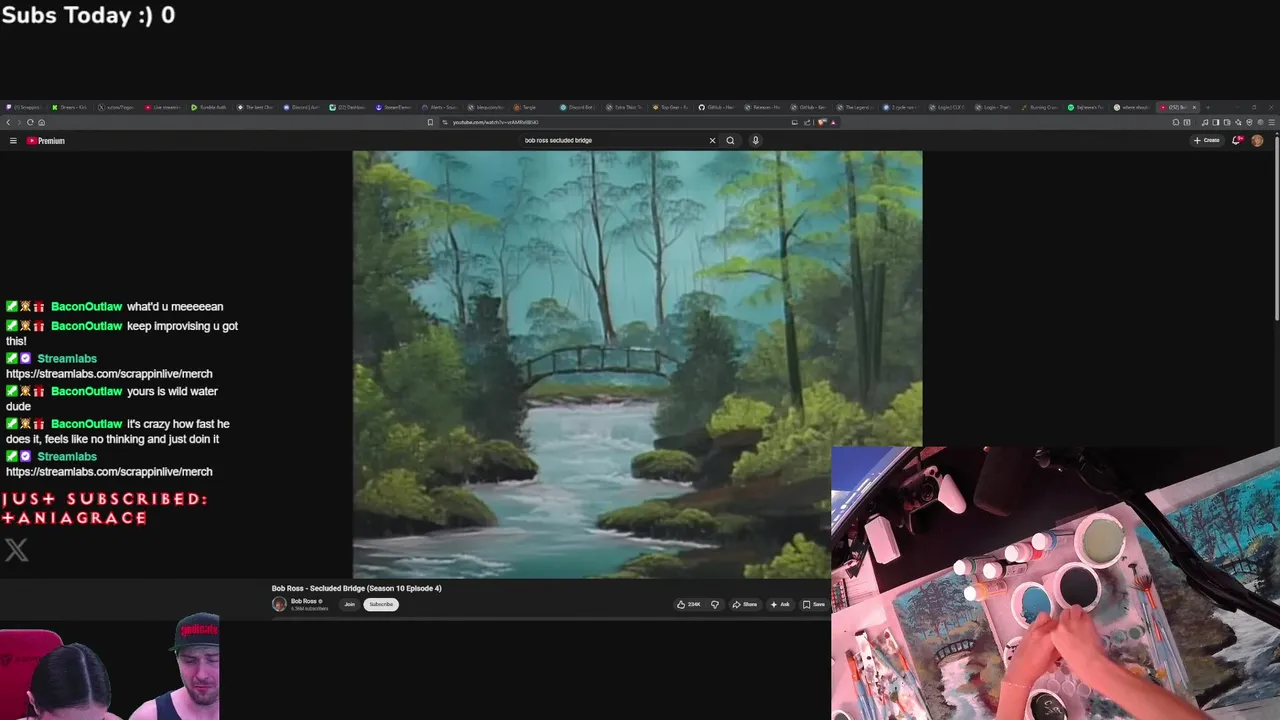
Task: Subscribe to the Bob Ross channel
Action: 381,604
